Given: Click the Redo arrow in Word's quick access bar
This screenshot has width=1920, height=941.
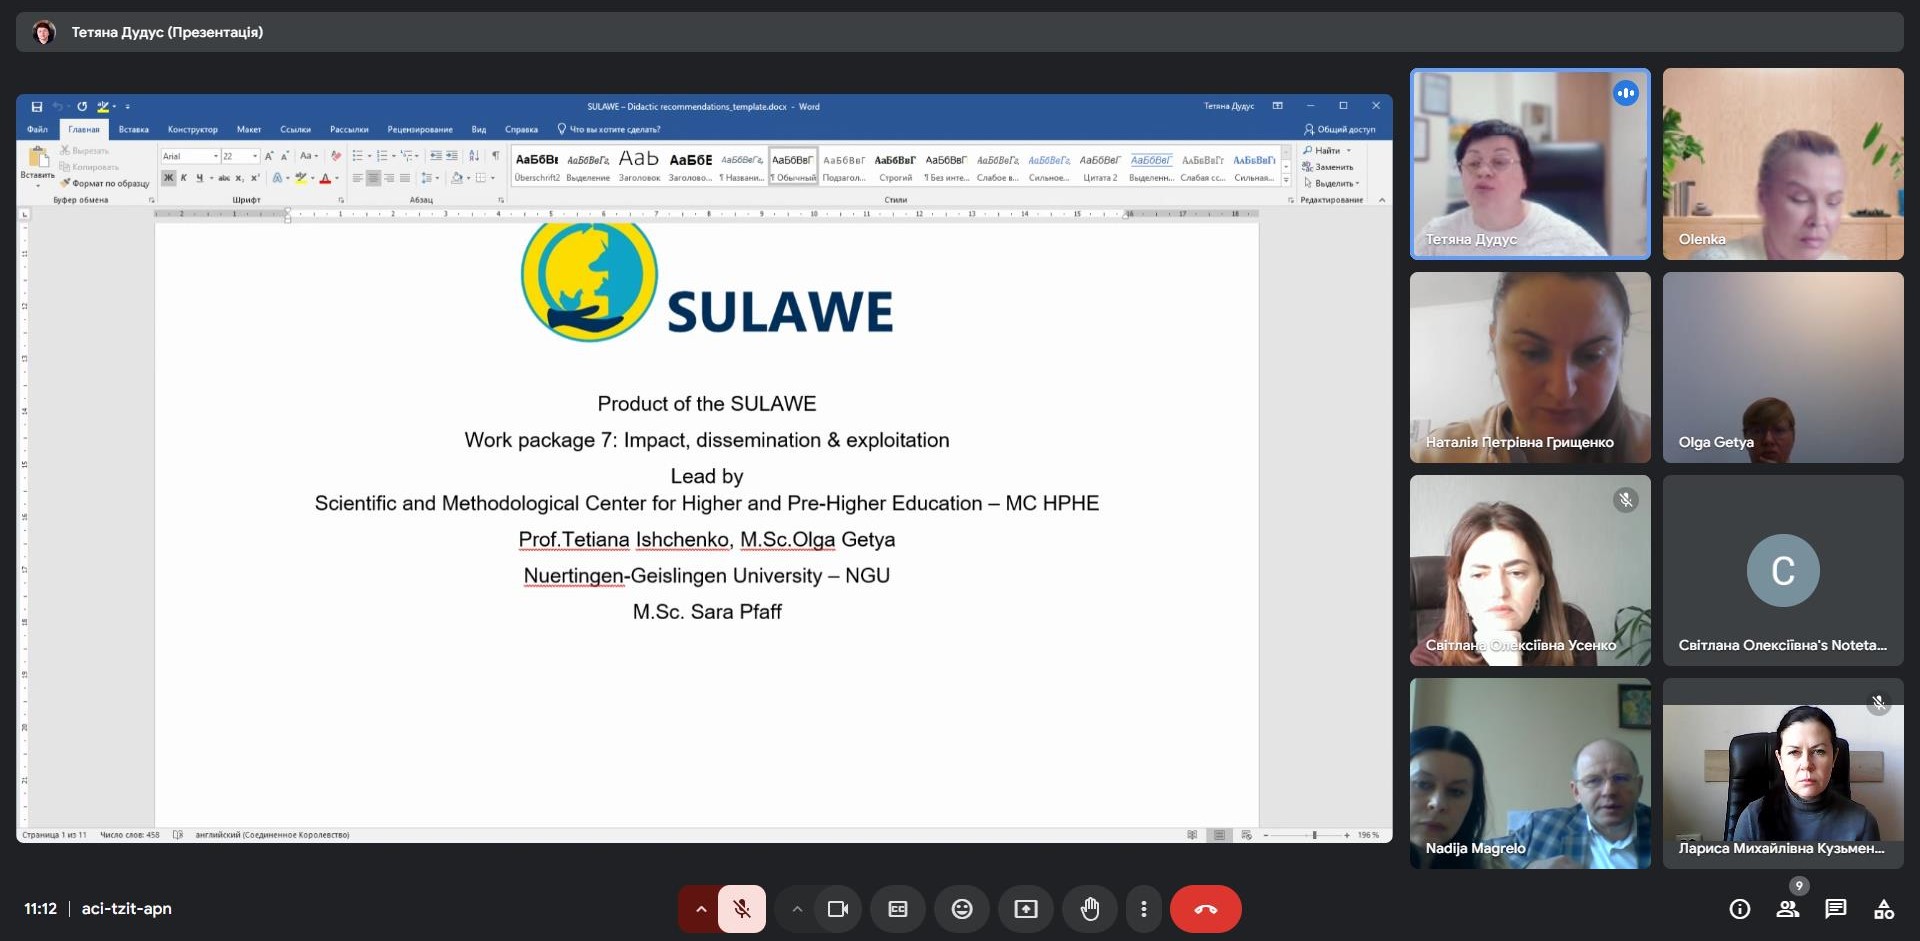Looking at the screenshot, I should (82, 106).
